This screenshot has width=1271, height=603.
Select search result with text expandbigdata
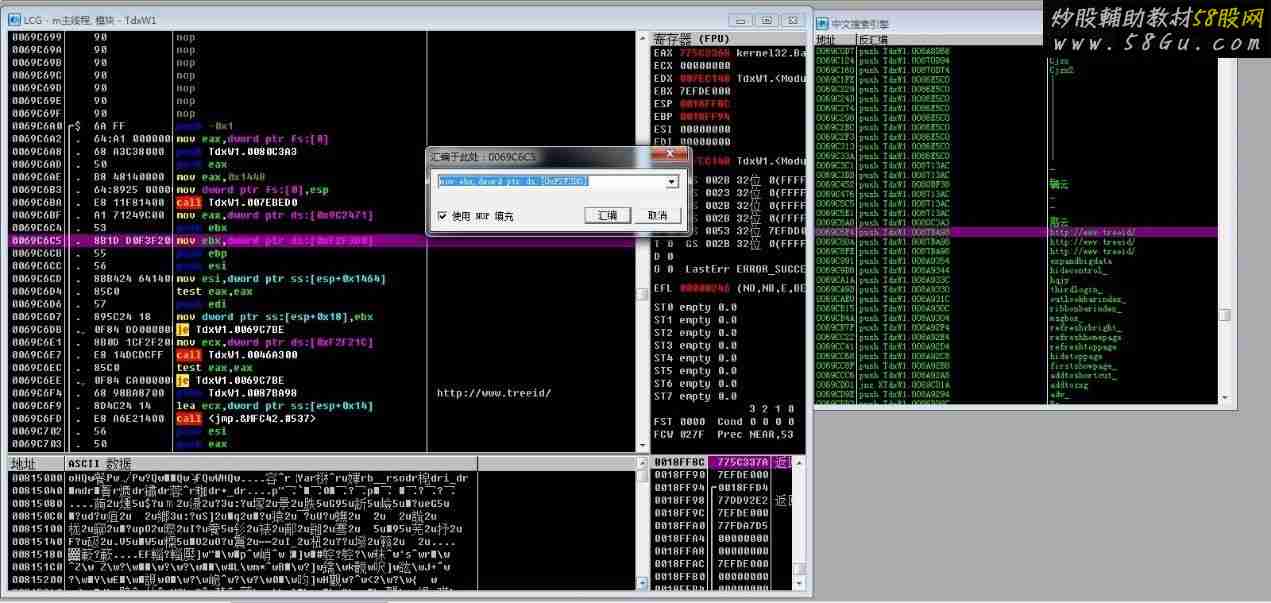[1016, 260]
